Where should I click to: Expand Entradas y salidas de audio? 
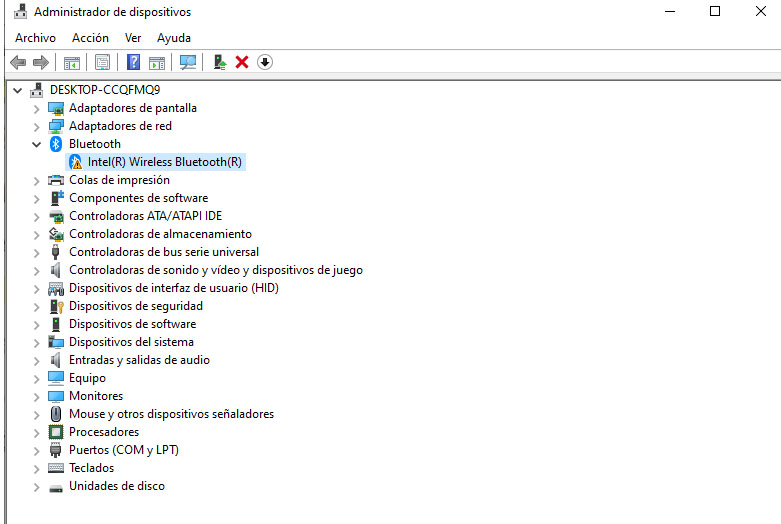click(36, 361)
